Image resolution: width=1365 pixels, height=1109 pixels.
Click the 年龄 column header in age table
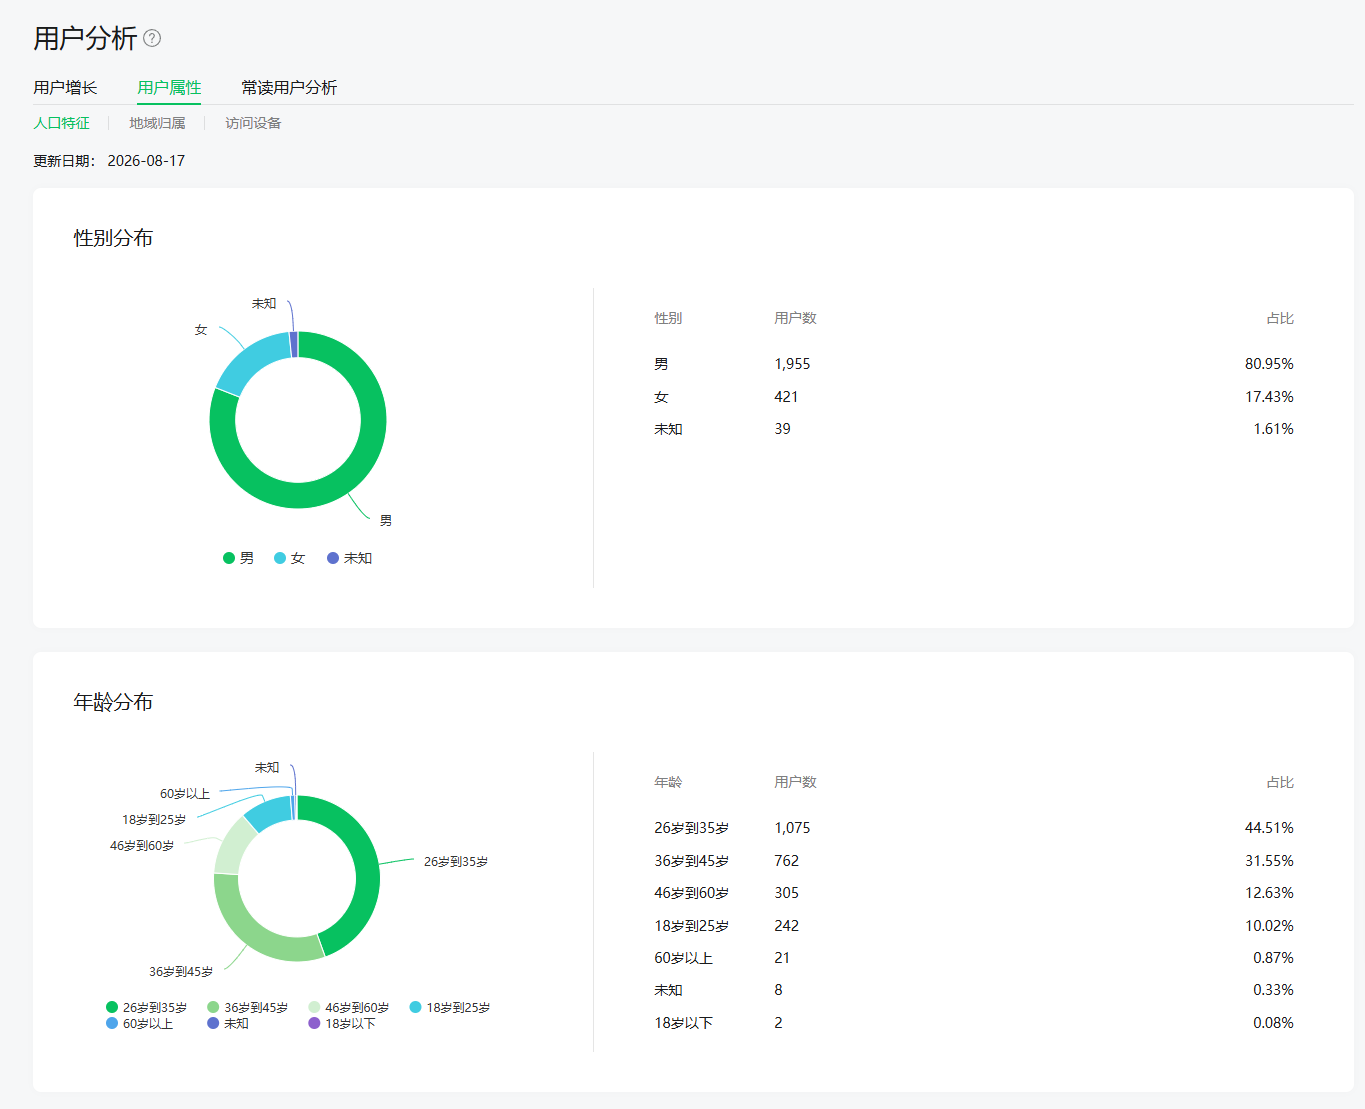tap(668, 782)
